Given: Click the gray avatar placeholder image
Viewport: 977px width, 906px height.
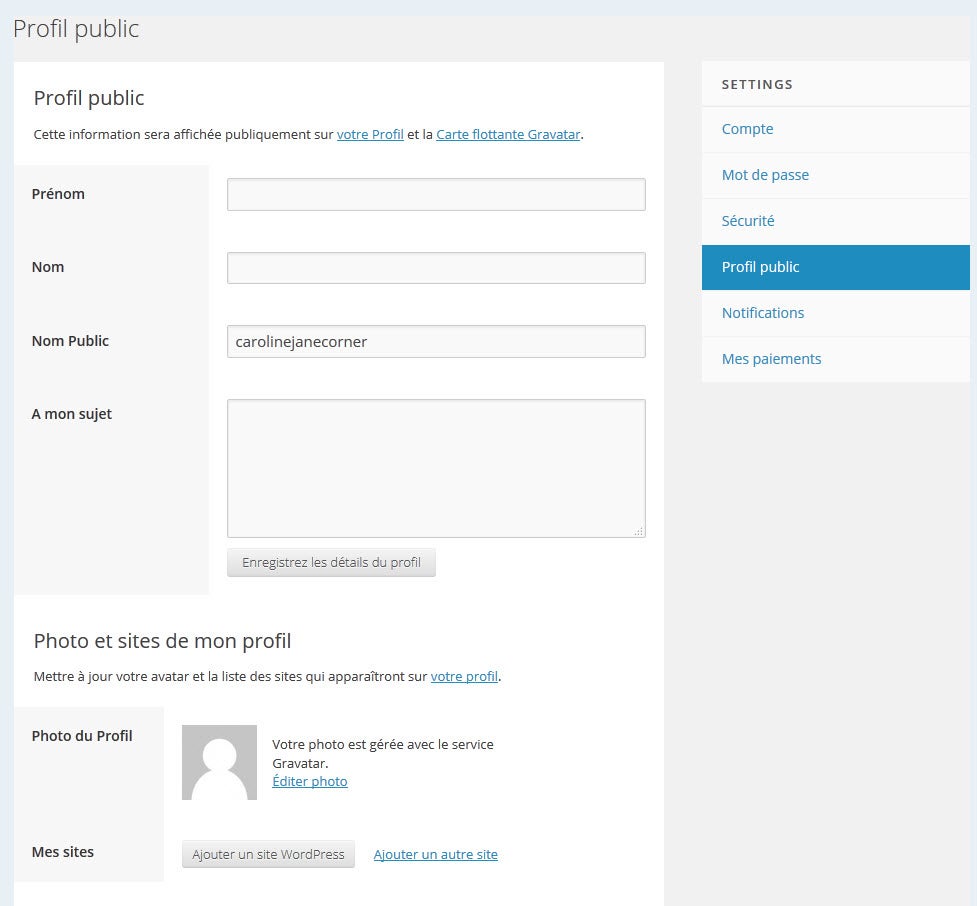Looking at the screenshot, I should click(x=219, y=762).
